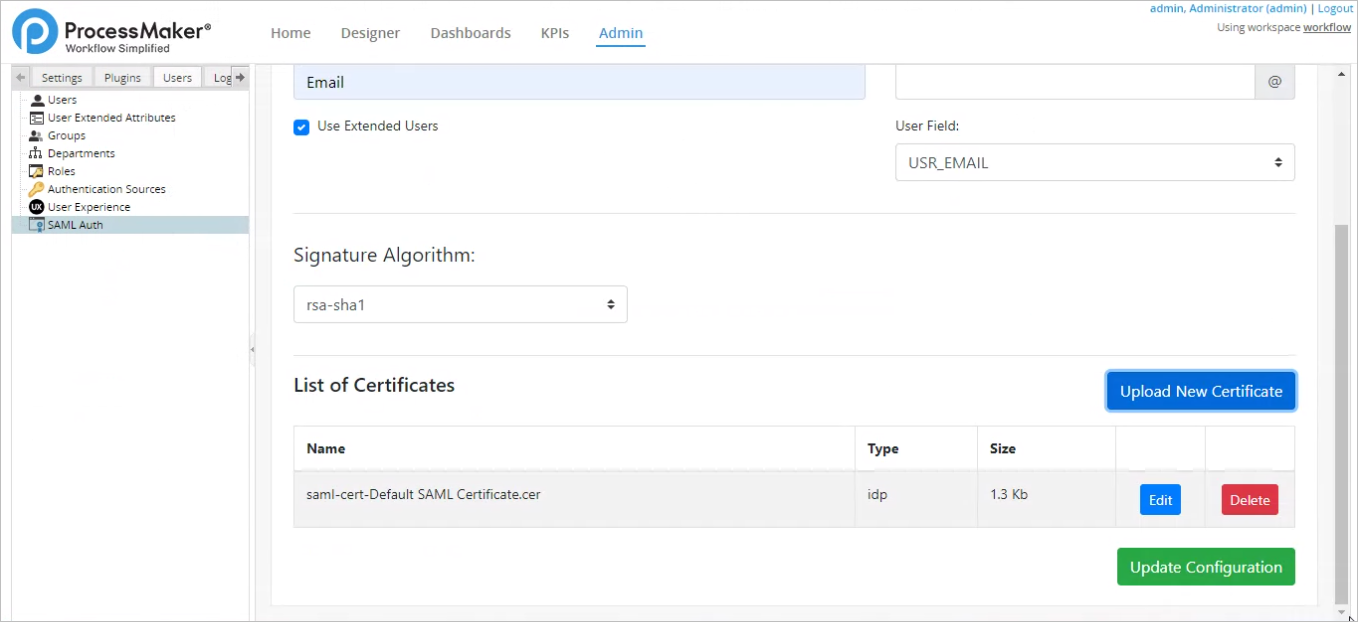Click the Upload New Certificate button
The height and width of the screenshot is (622, 1358).
click(x=1200, y=391)
